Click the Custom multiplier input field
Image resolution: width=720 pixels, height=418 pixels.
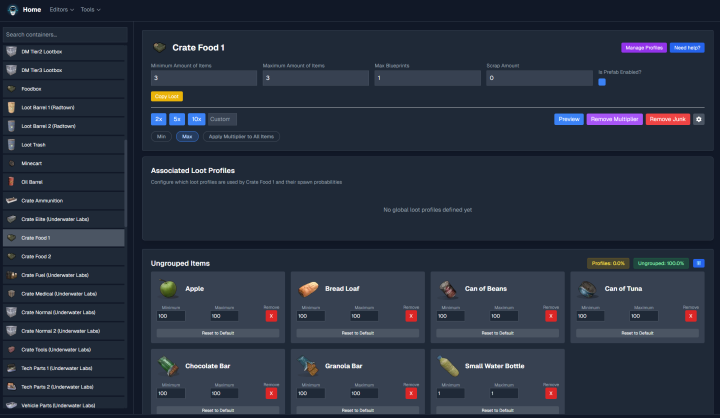tap(222, 119)
